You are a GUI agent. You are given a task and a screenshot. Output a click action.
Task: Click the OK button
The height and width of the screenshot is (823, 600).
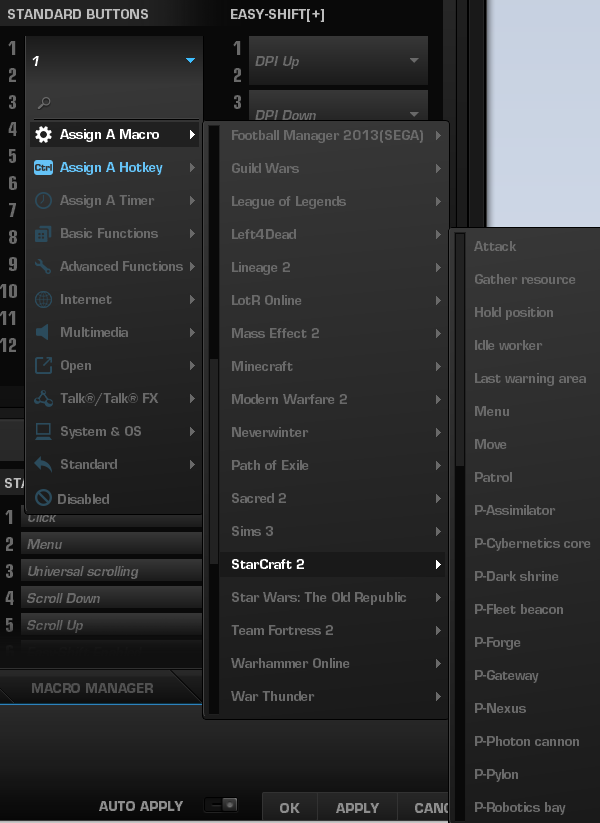[x=290, y=808]
